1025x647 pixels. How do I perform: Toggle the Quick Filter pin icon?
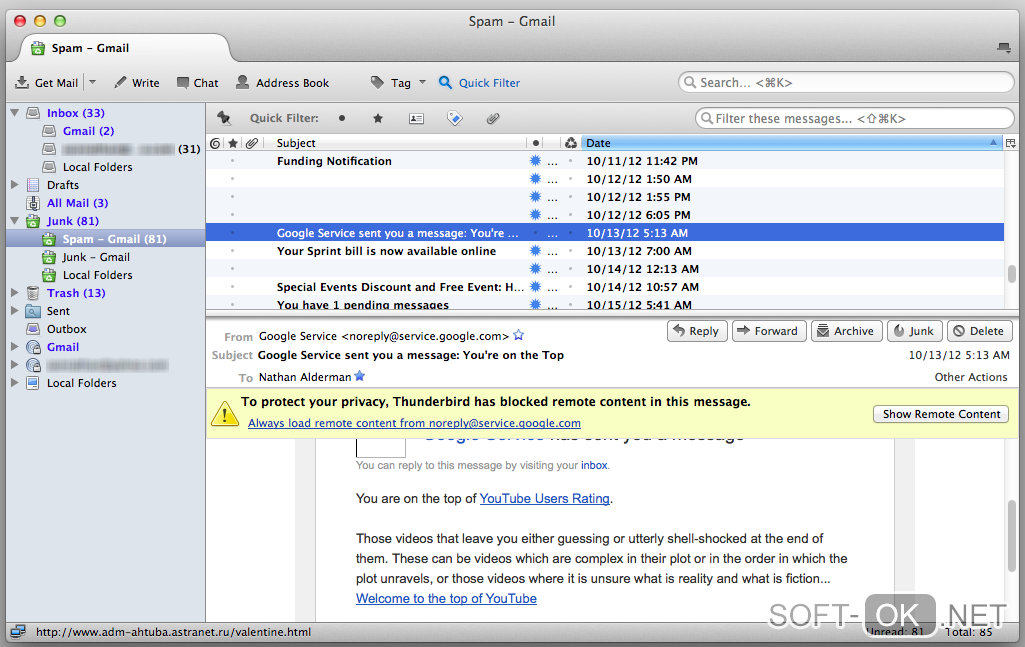tap(224, 118)
